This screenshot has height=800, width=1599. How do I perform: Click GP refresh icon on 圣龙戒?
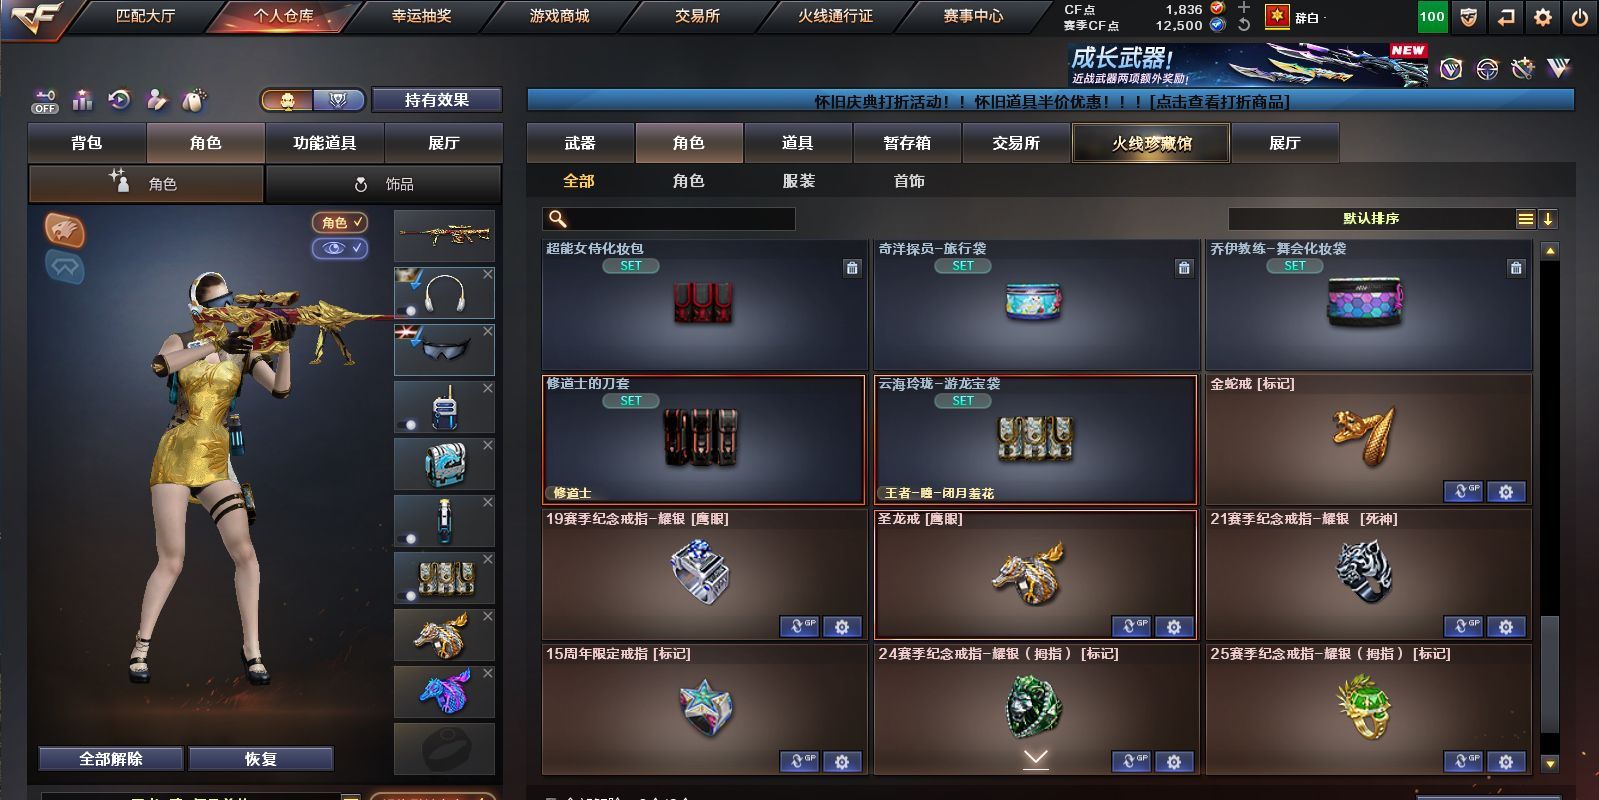1131,626
